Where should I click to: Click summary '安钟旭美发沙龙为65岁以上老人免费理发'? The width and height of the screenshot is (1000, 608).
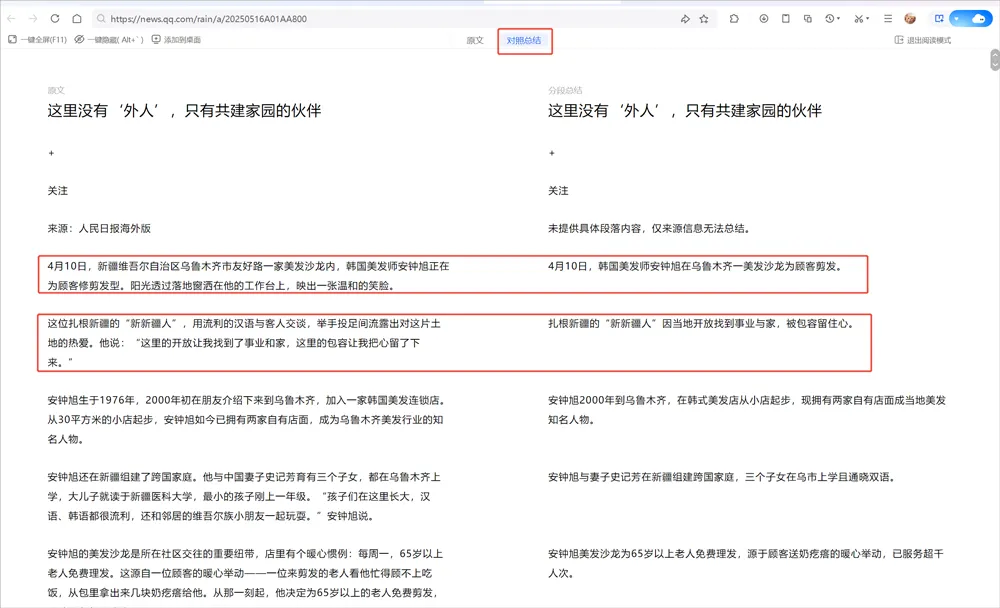coord(746,563)
